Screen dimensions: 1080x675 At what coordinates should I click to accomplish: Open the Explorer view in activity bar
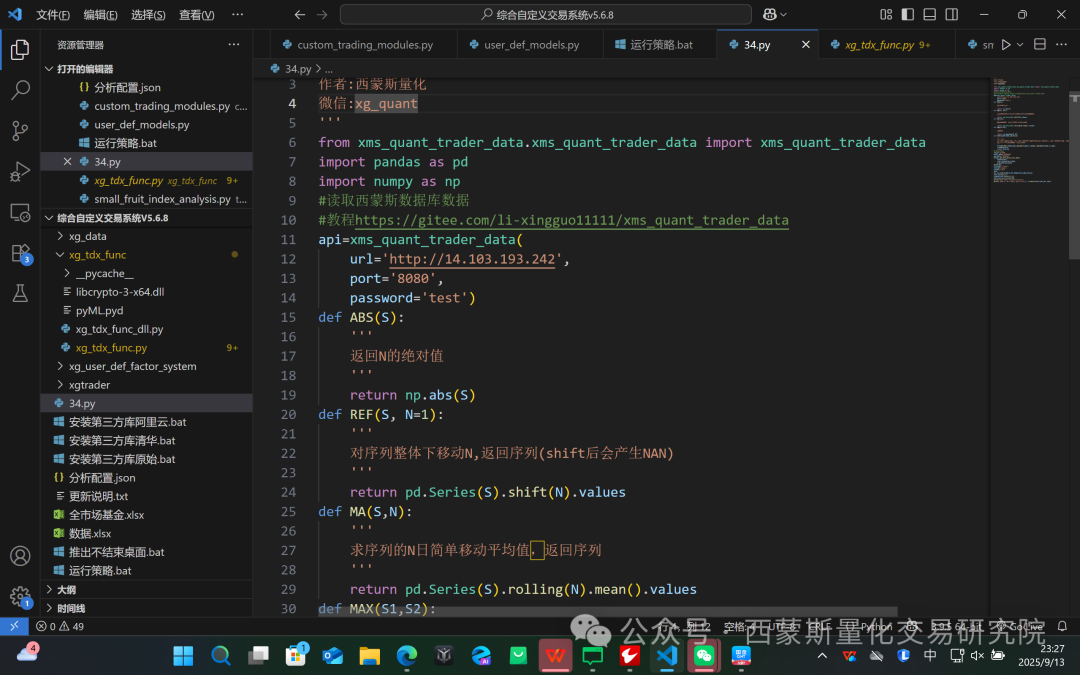[x=20, y=50]
